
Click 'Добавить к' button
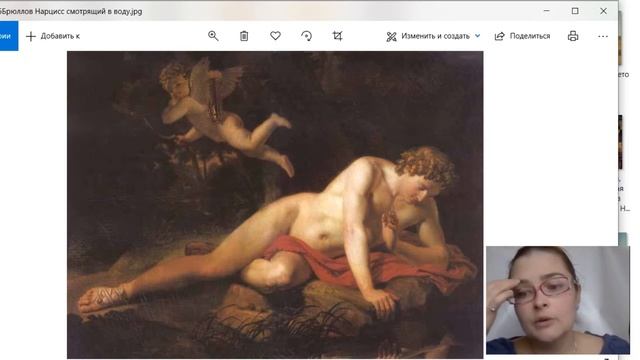click(53, 36)
